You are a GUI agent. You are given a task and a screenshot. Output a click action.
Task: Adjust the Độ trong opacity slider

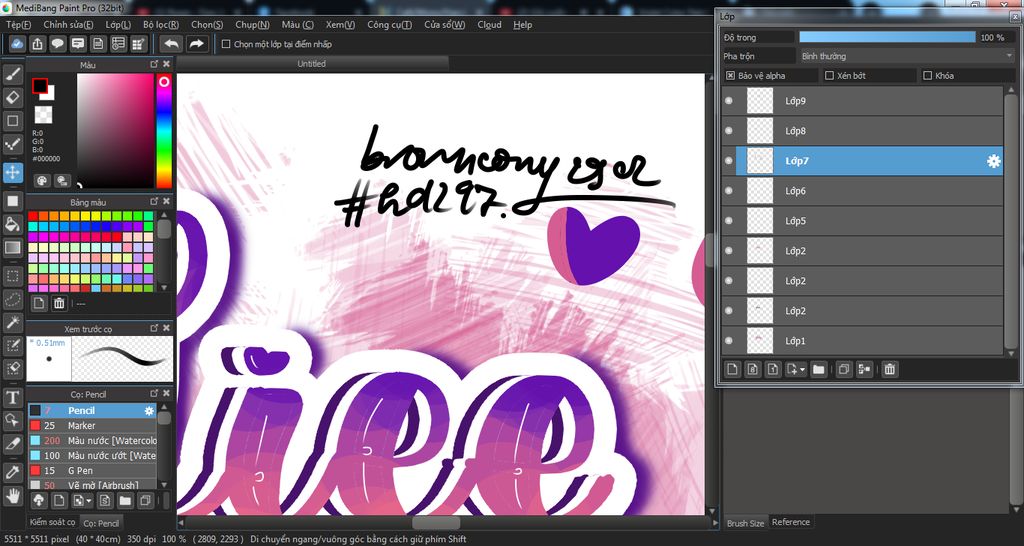point(888,37)
